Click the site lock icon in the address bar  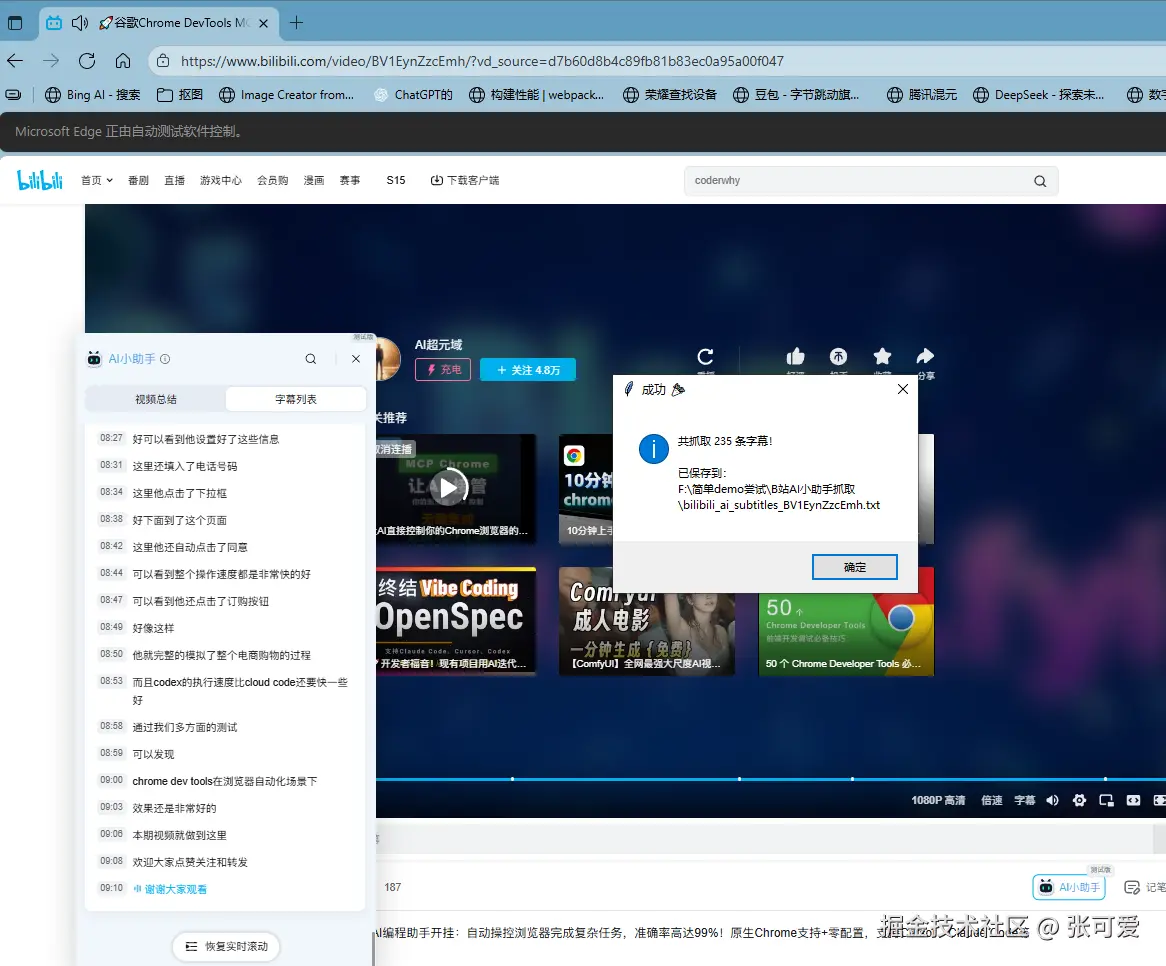point(163,61)
